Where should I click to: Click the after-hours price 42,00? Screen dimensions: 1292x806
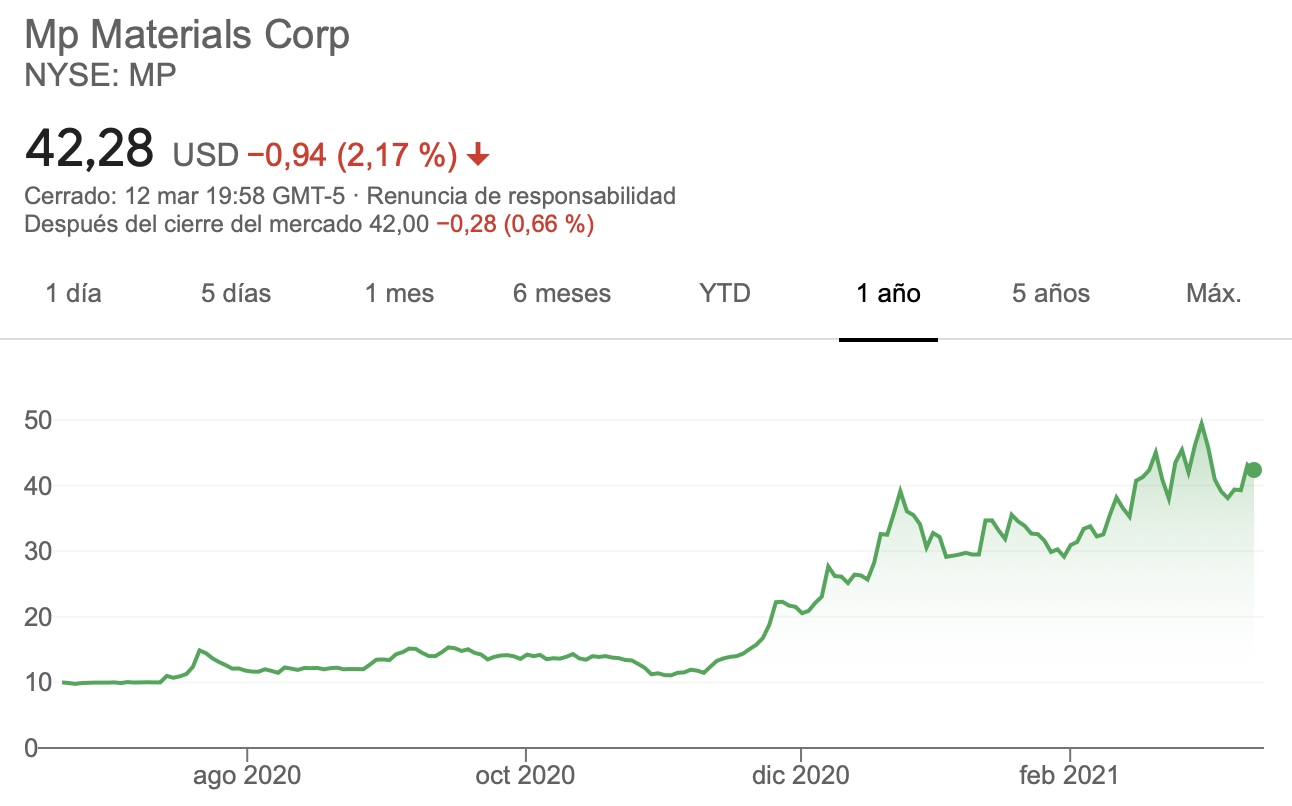pos(399,225)
